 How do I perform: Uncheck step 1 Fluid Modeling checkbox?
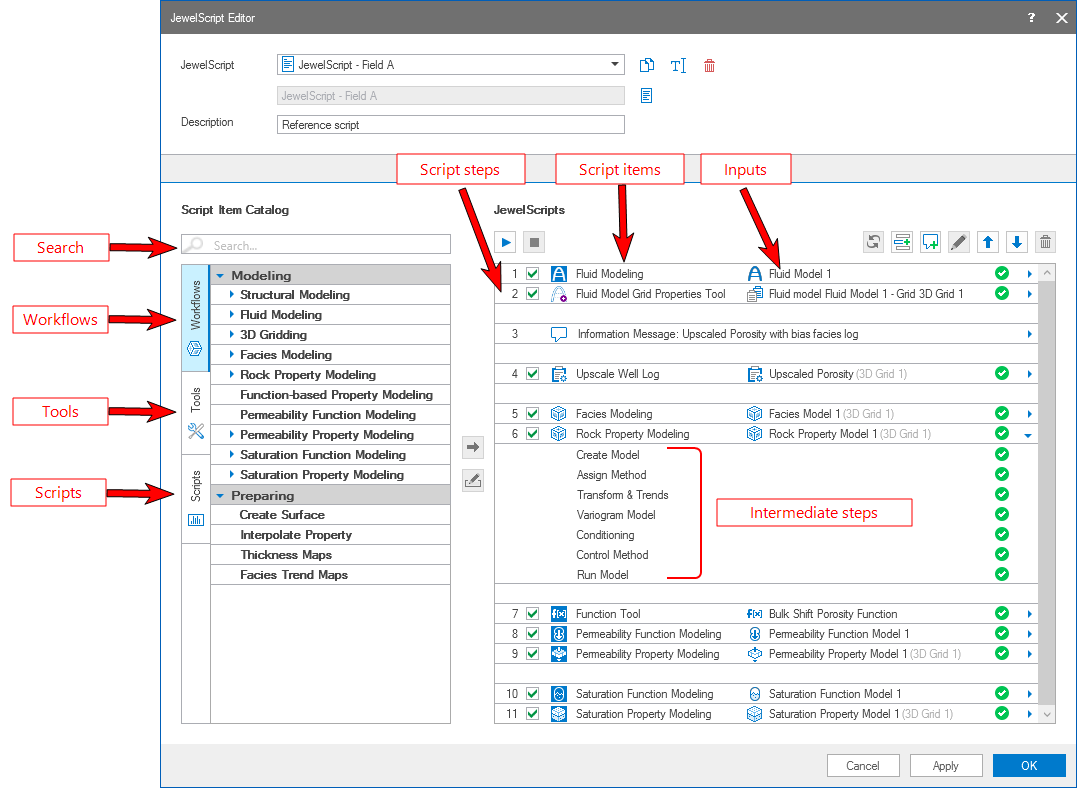(533, 274)
